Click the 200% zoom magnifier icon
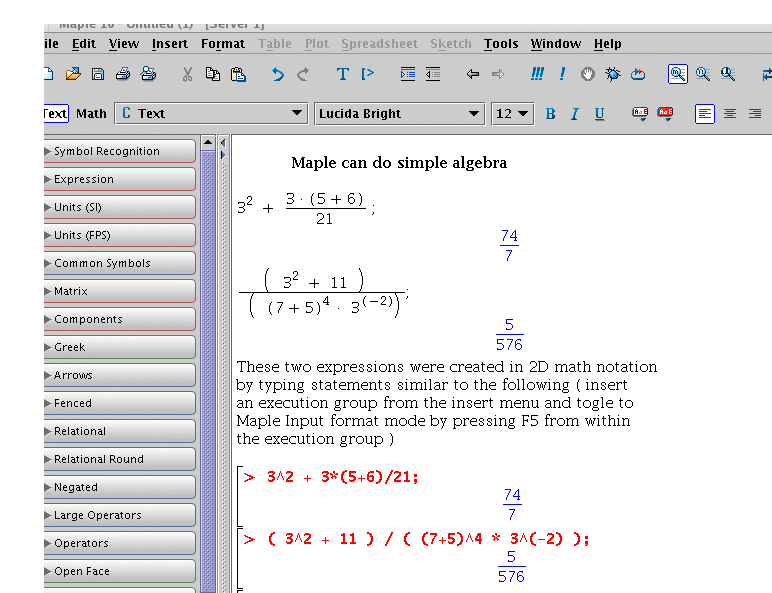The height and width of the screenshot is (593, 772). (x=728, y=74)
